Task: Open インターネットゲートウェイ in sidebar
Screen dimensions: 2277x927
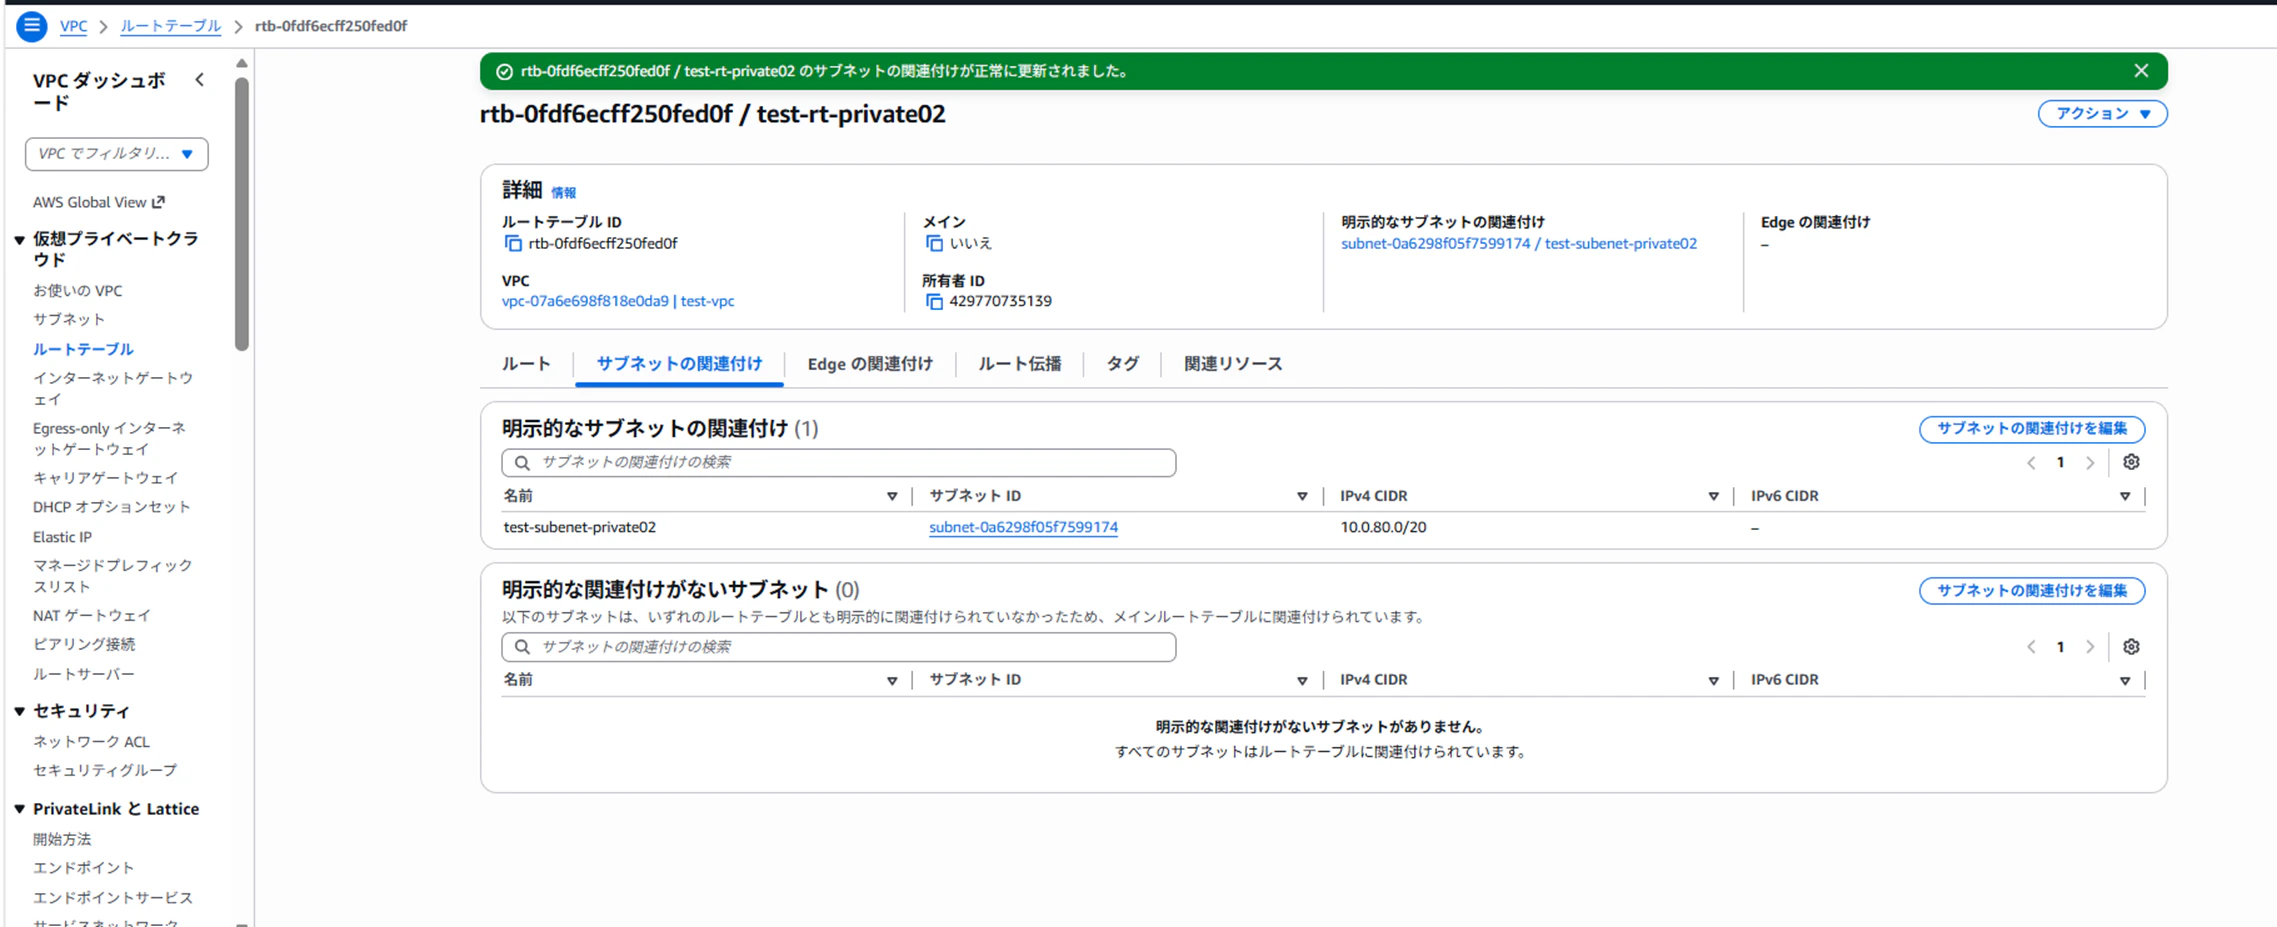Action: pos(113,389)
